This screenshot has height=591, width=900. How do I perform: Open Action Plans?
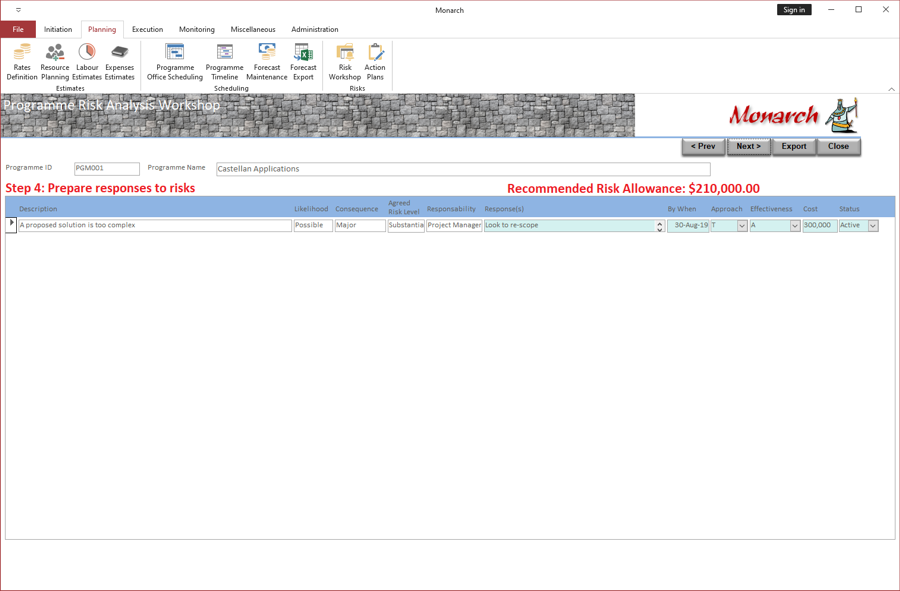(375, 62)
